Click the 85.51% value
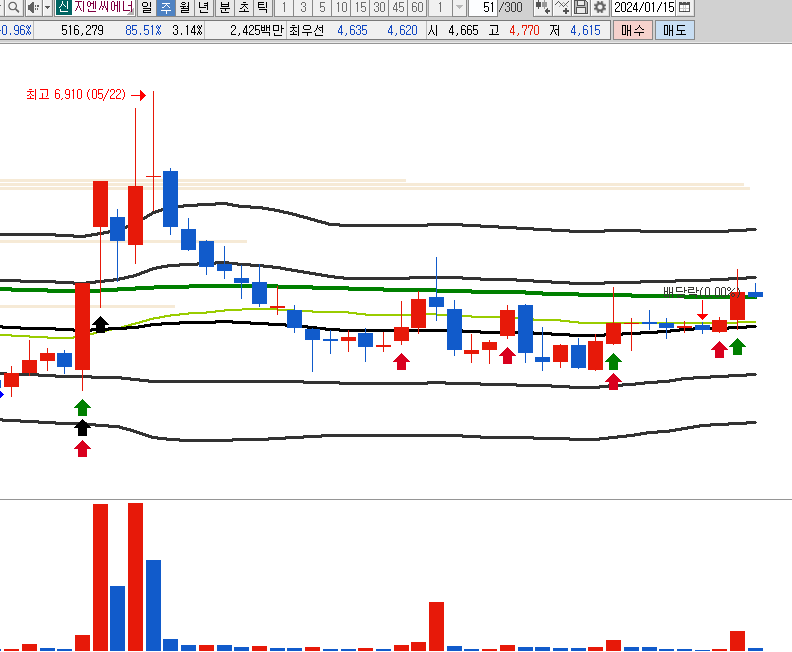The image size is (792, 652). (x=143, y=30)
